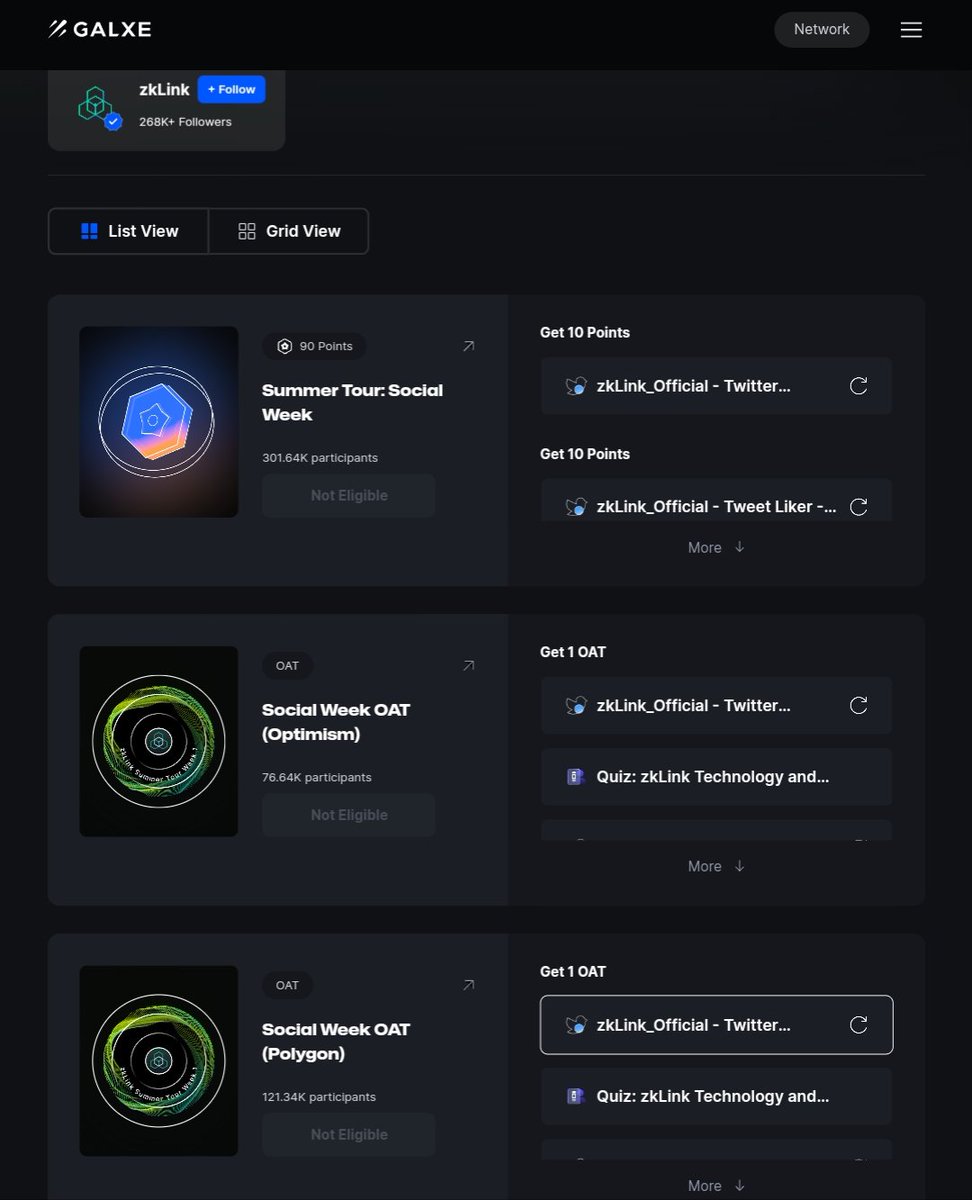Viewport: 972px width, 1200px height.
Task: Open Social Week OAT (Optimism) arrow link
Action: (468, 666)
